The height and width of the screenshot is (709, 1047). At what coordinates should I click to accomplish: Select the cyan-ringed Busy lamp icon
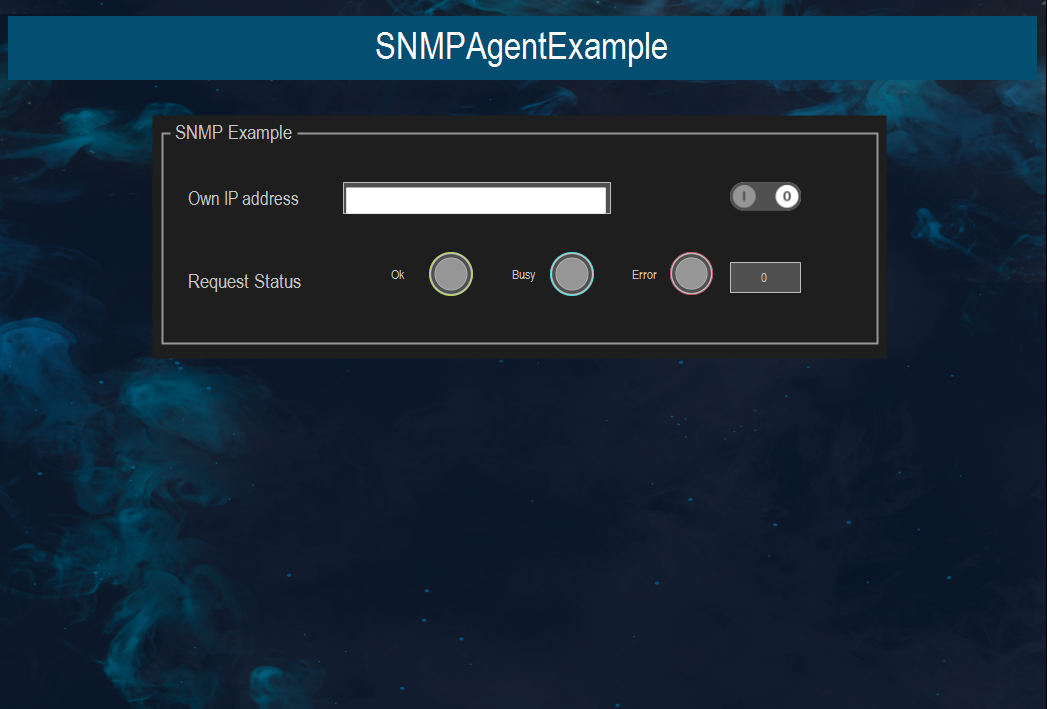tap(571, 273)
